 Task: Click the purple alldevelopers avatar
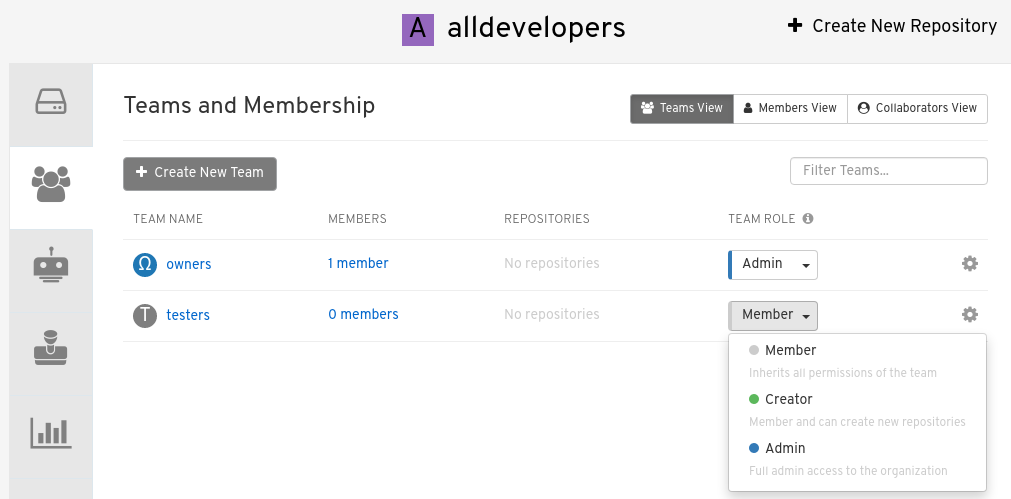pyautogui.click(x=418, y=29)
